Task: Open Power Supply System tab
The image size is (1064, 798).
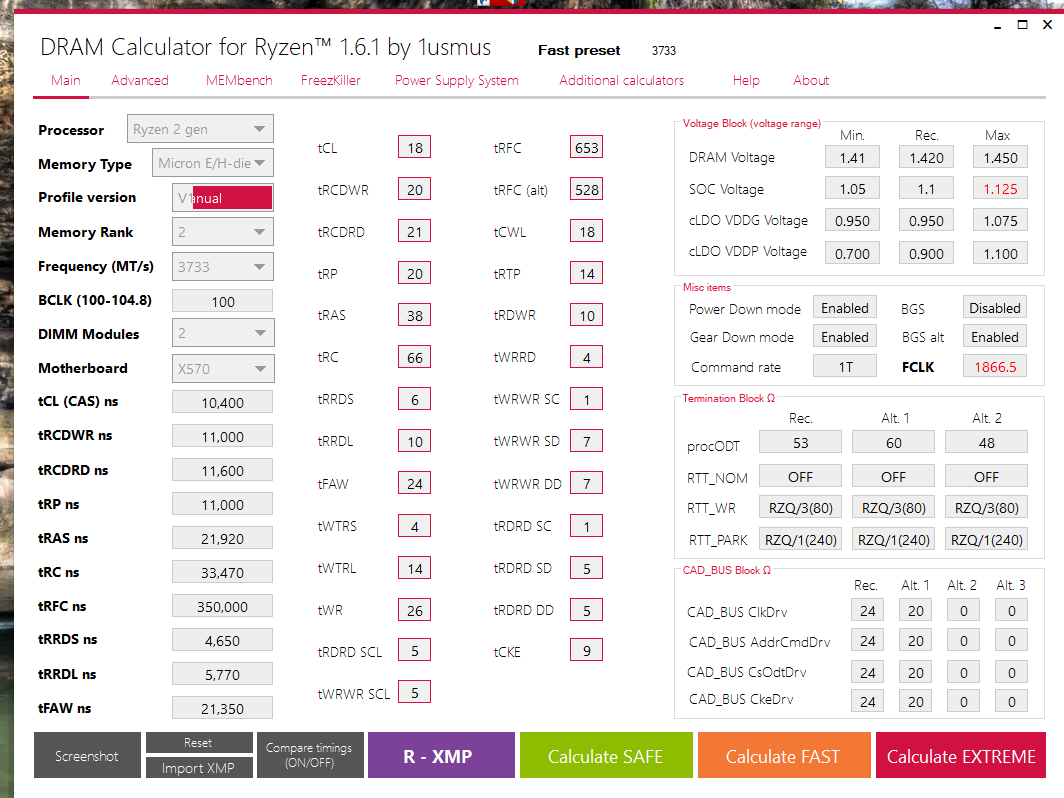Action: pyautogui.click(x=457, y=80)
